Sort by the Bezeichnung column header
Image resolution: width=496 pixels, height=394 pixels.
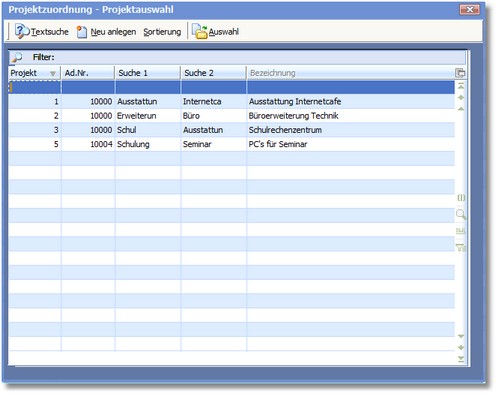point(350,73)
